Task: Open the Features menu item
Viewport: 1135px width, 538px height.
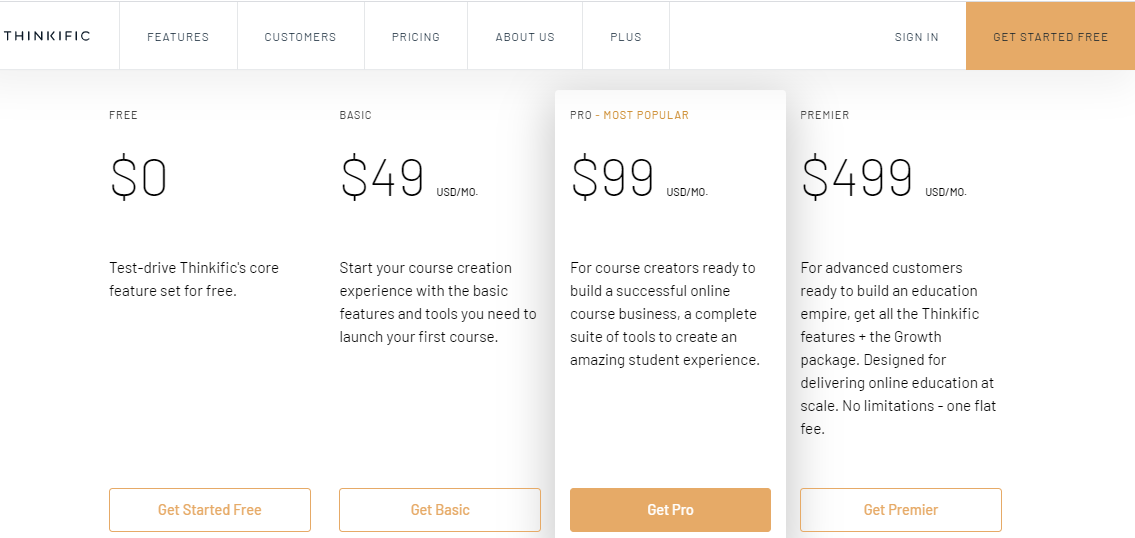Action: [x=178, y=37]
